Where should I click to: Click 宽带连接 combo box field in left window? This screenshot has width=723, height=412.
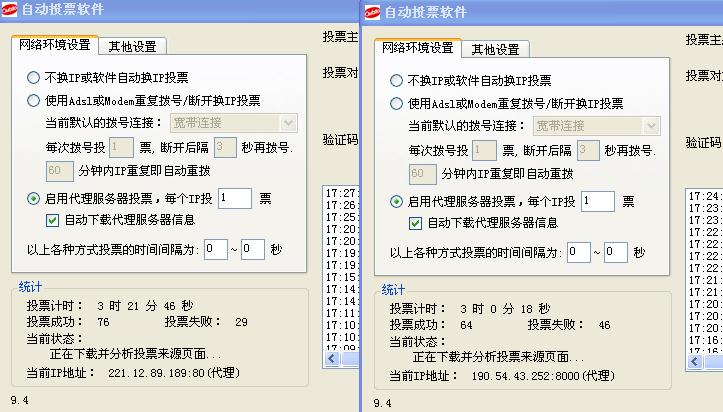pos(234,123)
